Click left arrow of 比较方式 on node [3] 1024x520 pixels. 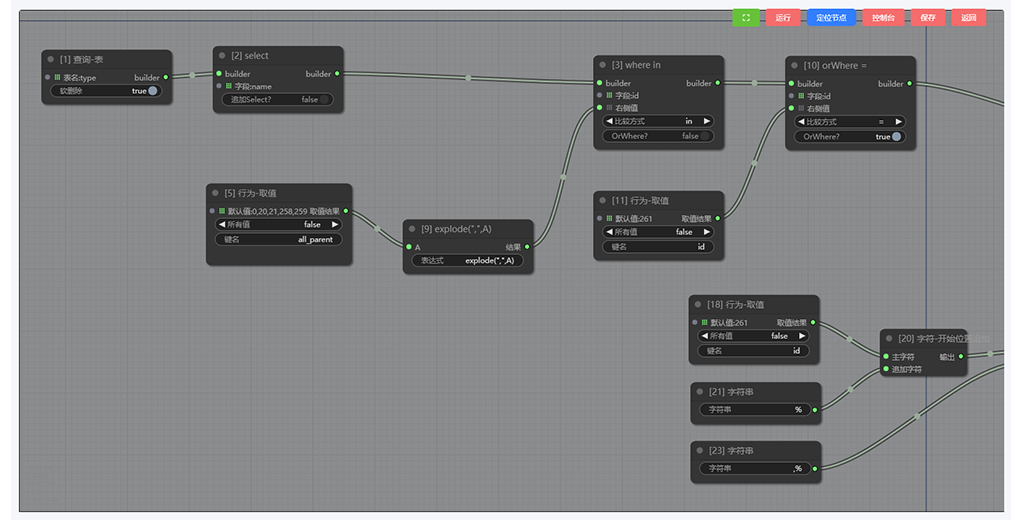tap(609, 121)
